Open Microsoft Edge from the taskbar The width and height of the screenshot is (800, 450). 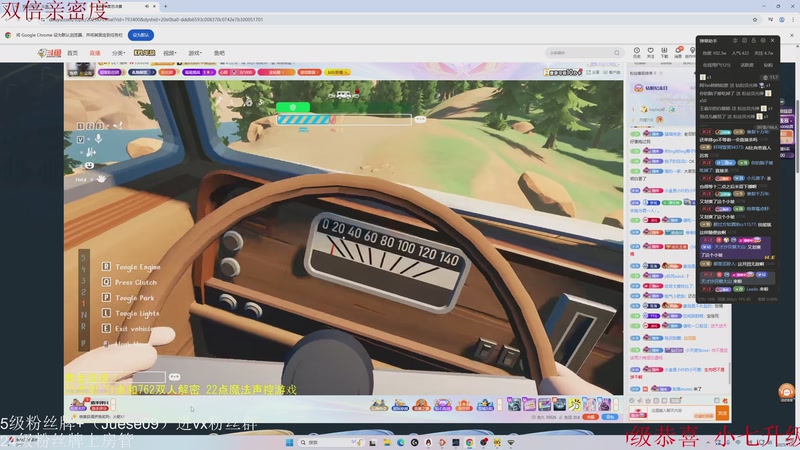401,442
